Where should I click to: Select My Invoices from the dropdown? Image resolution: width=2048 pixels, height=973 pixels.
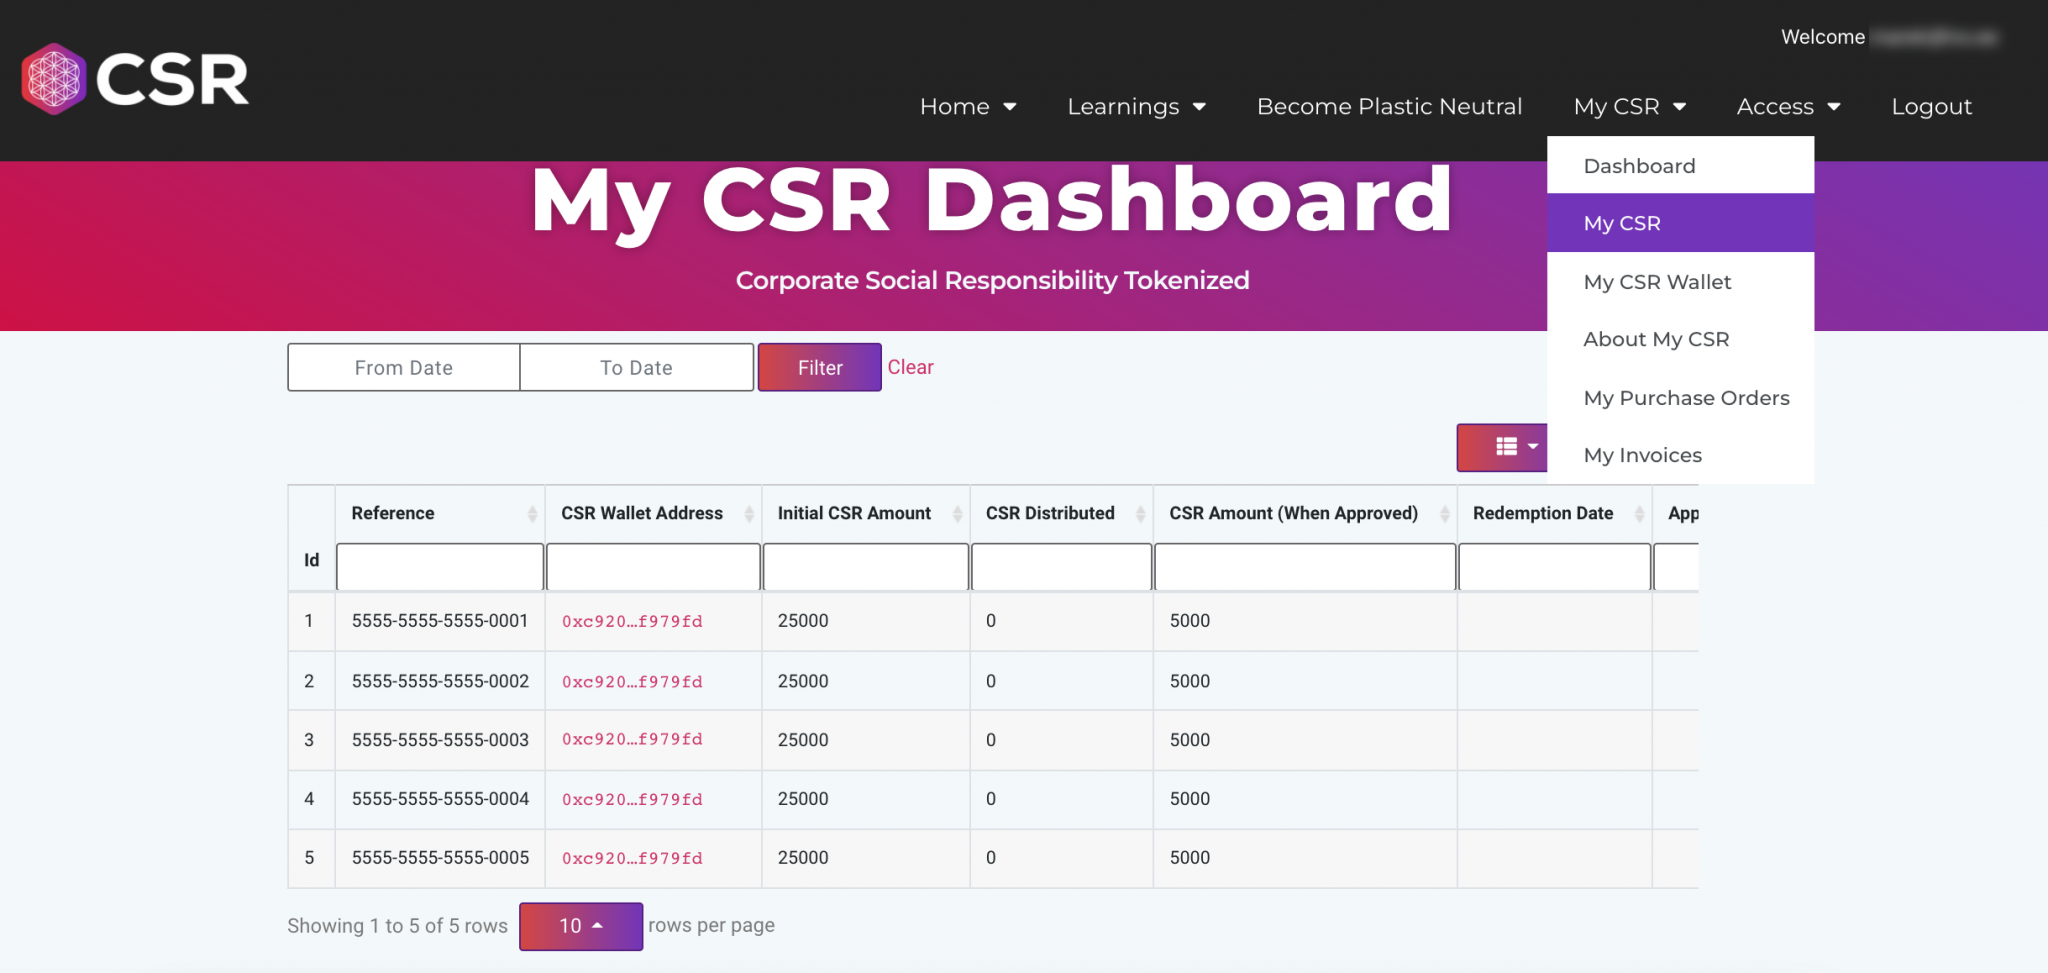tap(1642, 454)
